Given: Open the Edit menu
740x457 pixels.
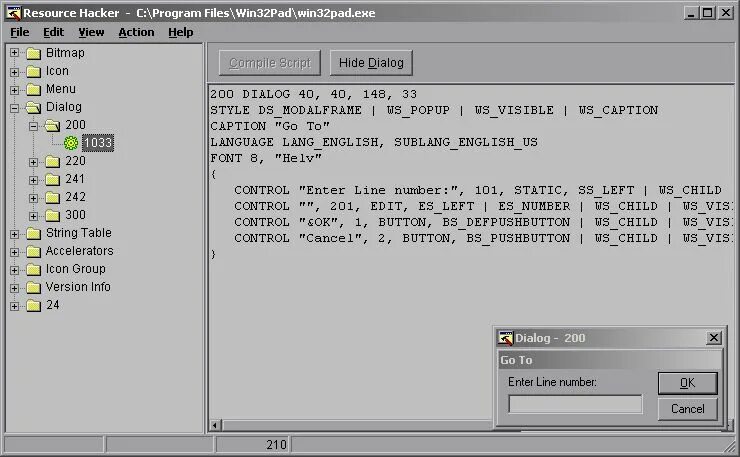Looking at the screenshot, I should [53, 32].
